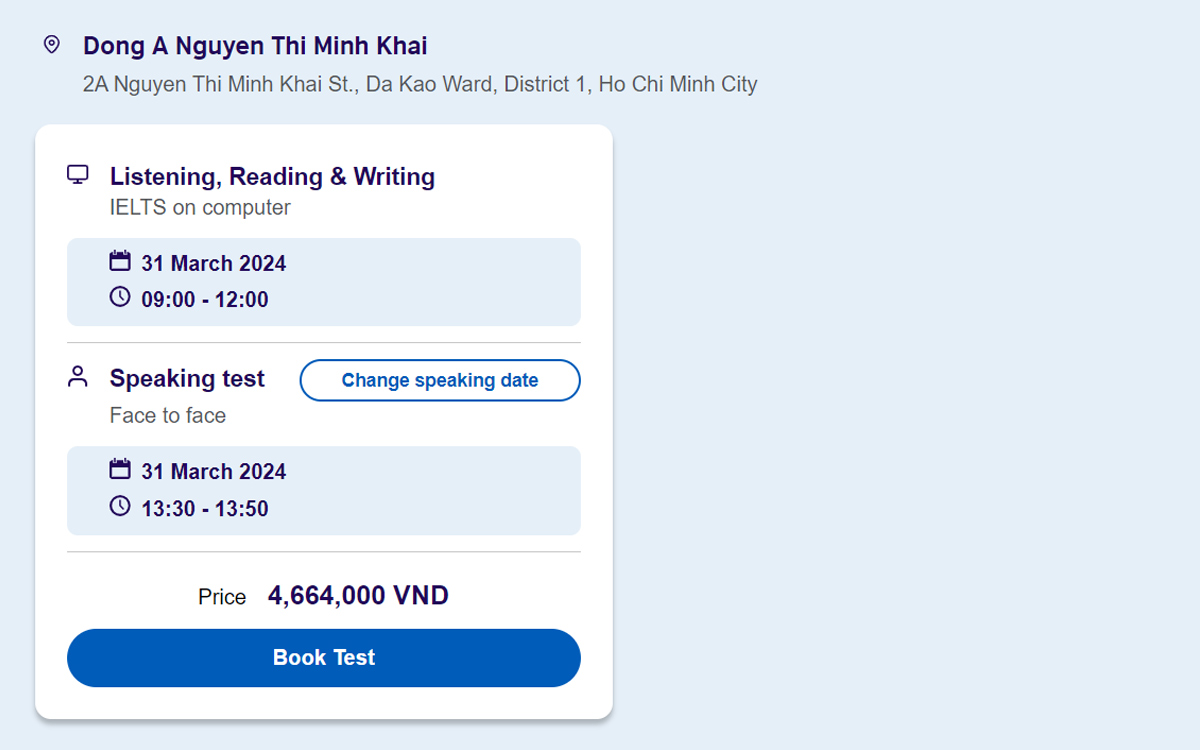Image resolution: width=1200 pixels, height=750 pixels.
Task: Click the price 4,664,000 VND
Action: [358, 595]
